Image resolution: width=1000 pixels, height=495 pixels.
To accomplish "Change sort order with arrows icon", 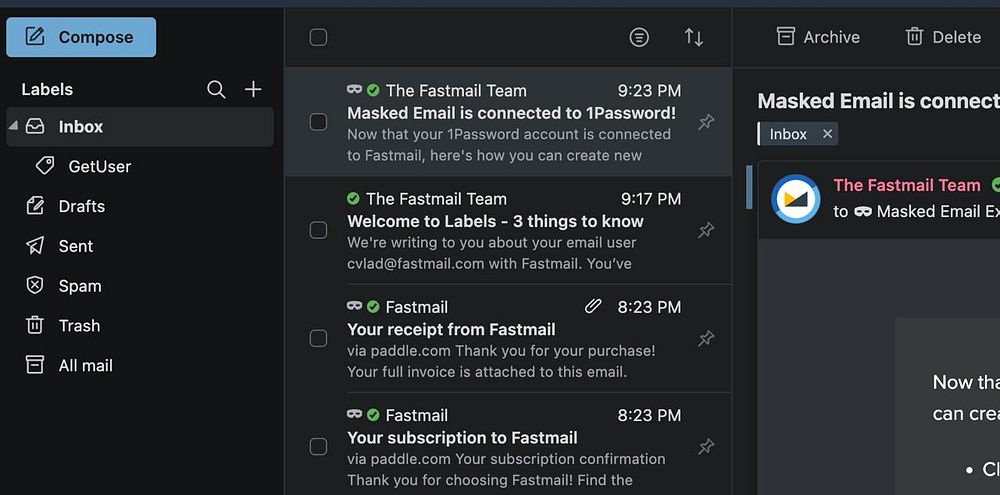I will click(x=693, y=37).
